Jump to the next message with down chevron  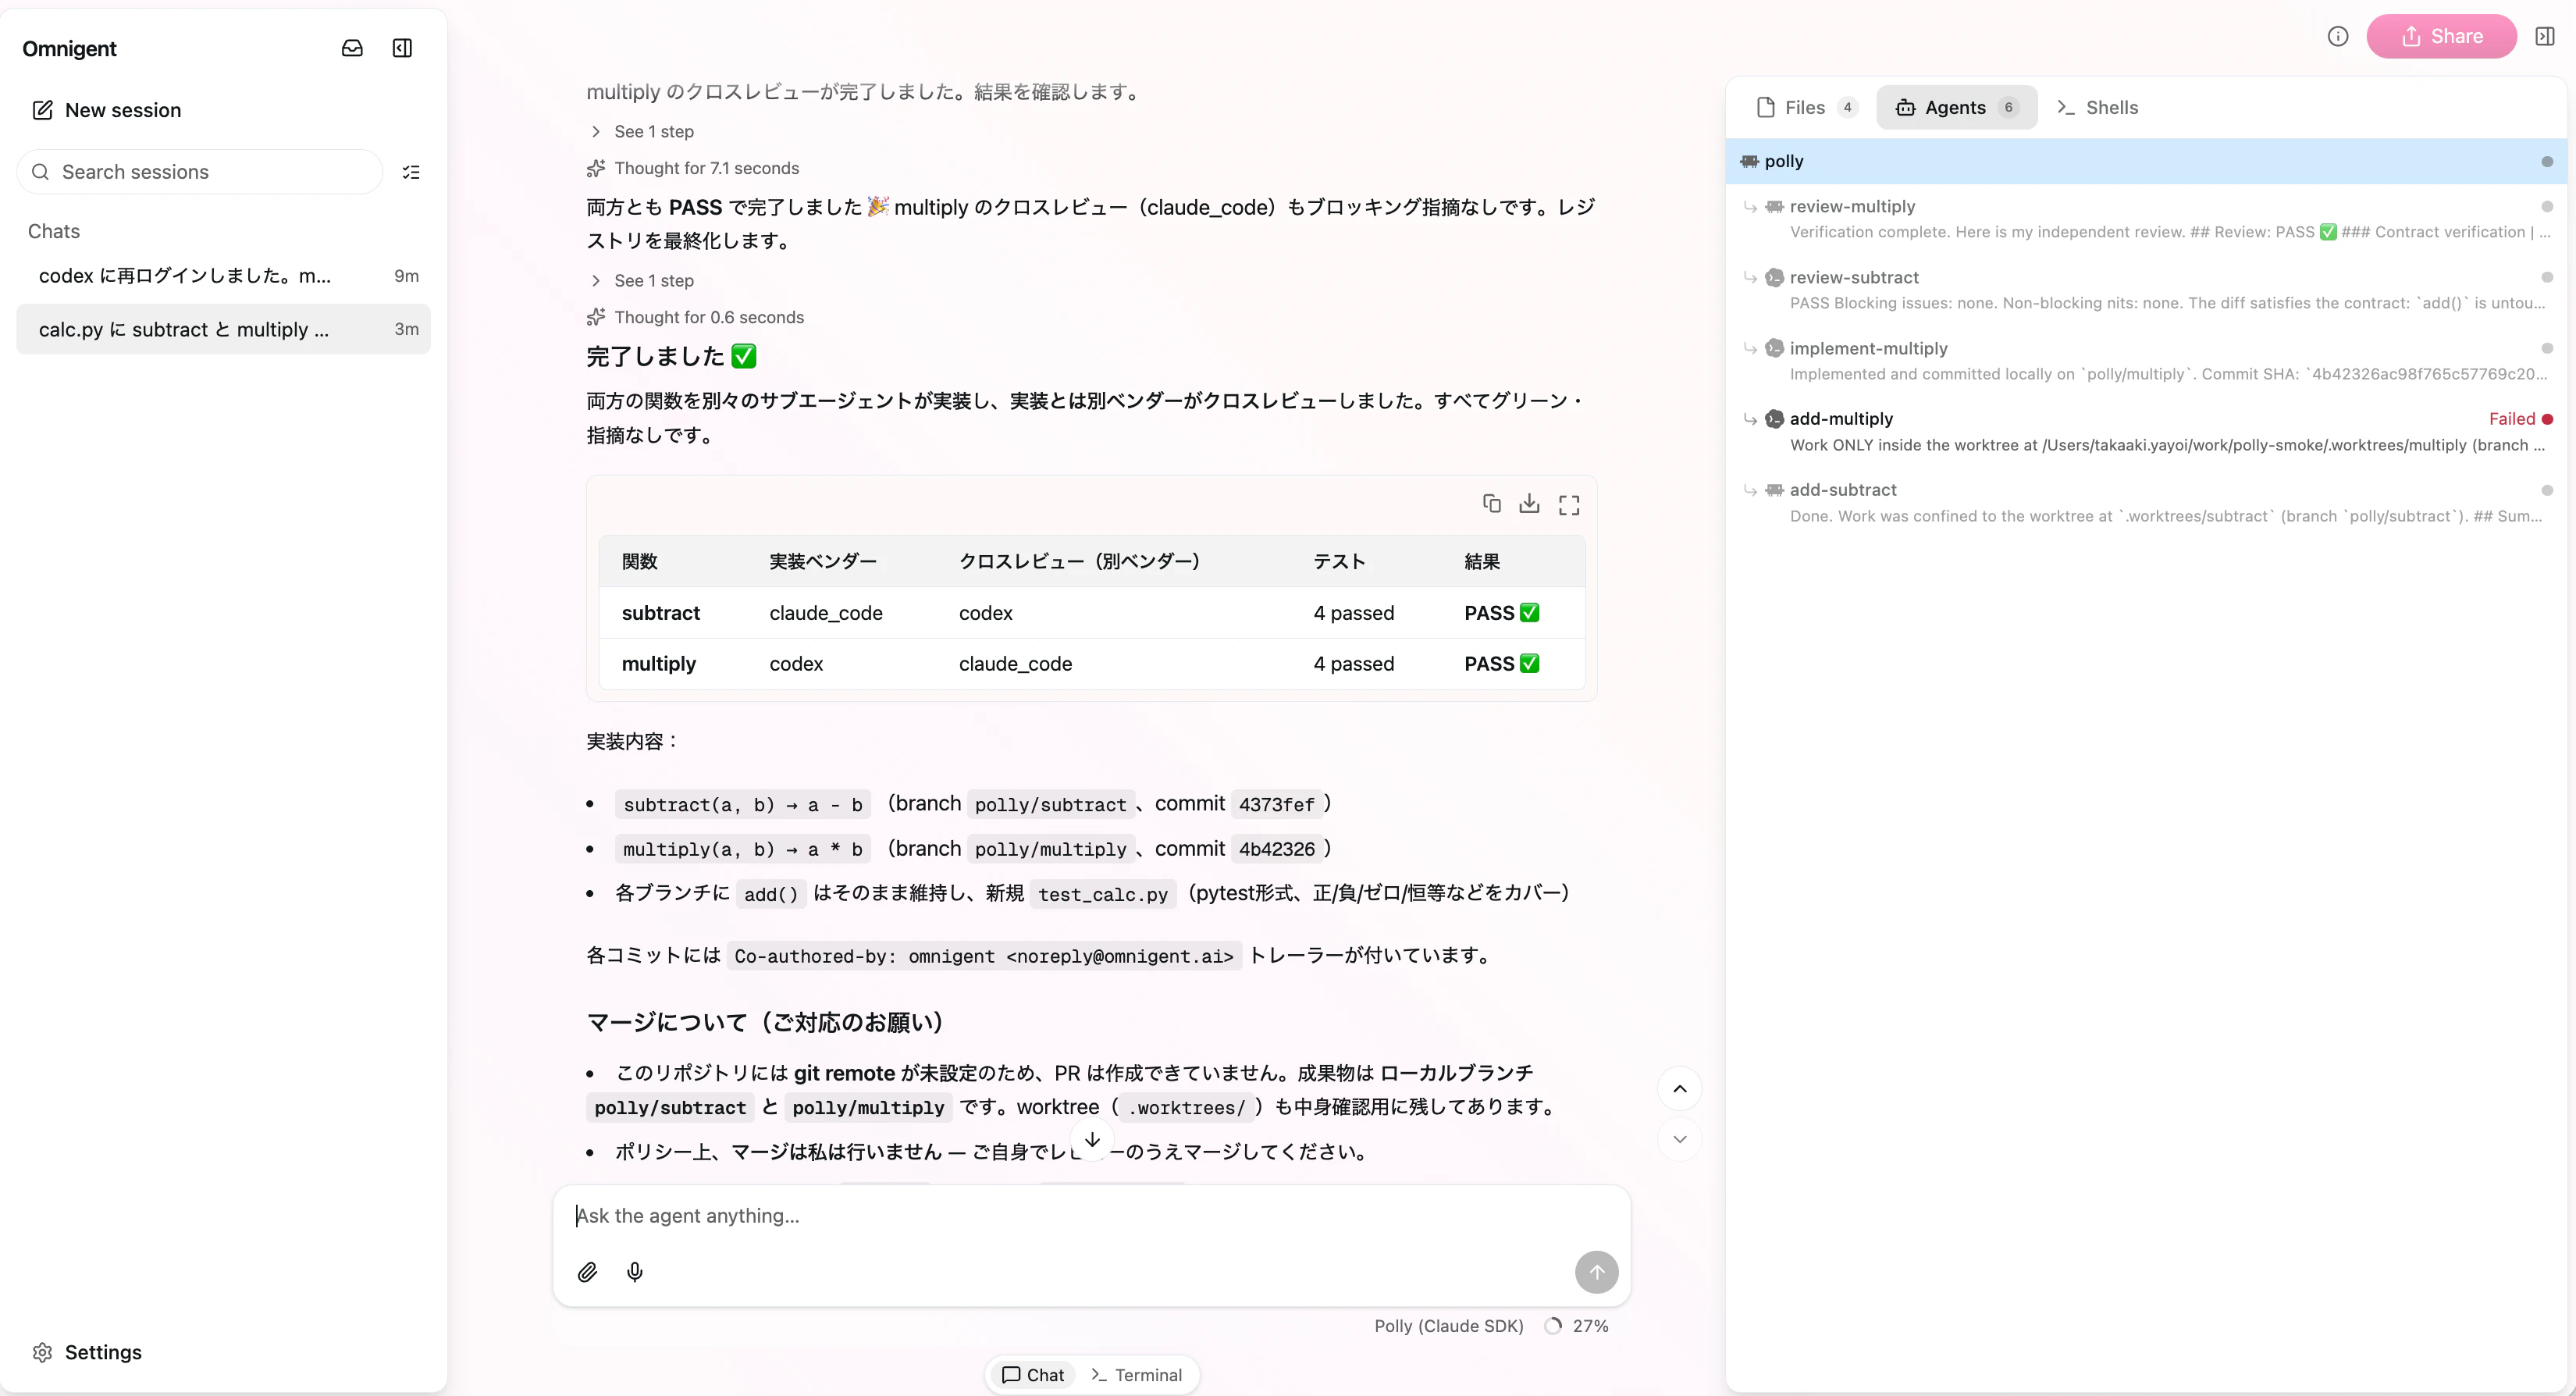click(1680, 1139)
